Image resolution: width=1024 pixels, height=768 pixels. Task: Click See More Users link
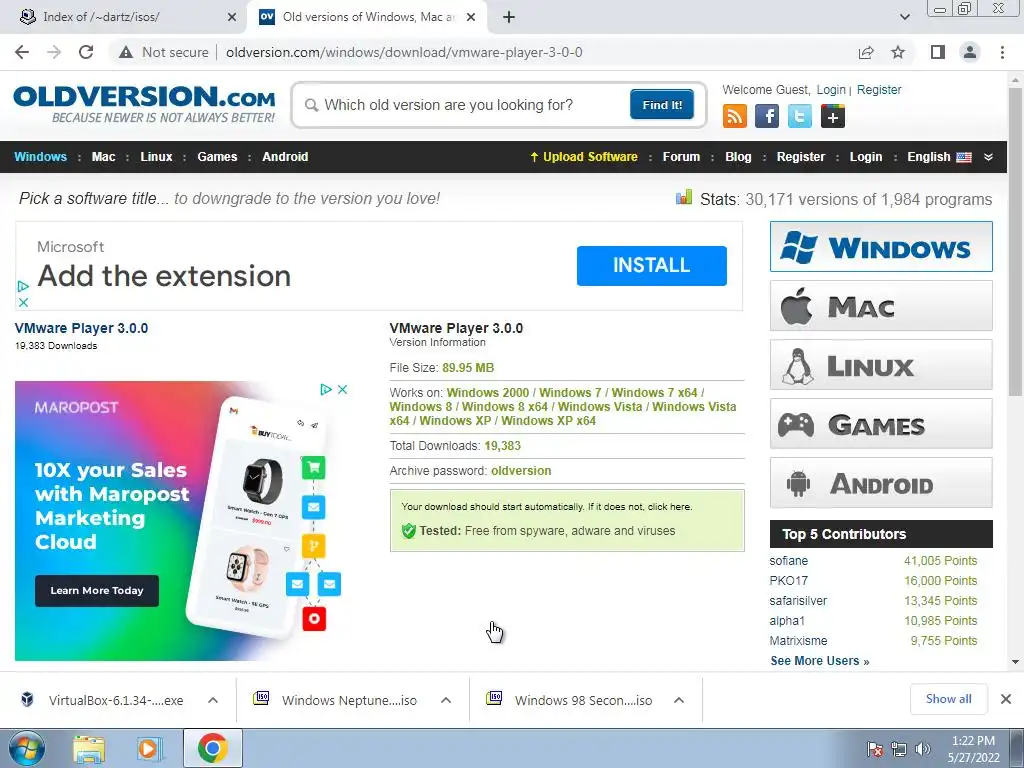pyautogui.click(x=820, y=661)
